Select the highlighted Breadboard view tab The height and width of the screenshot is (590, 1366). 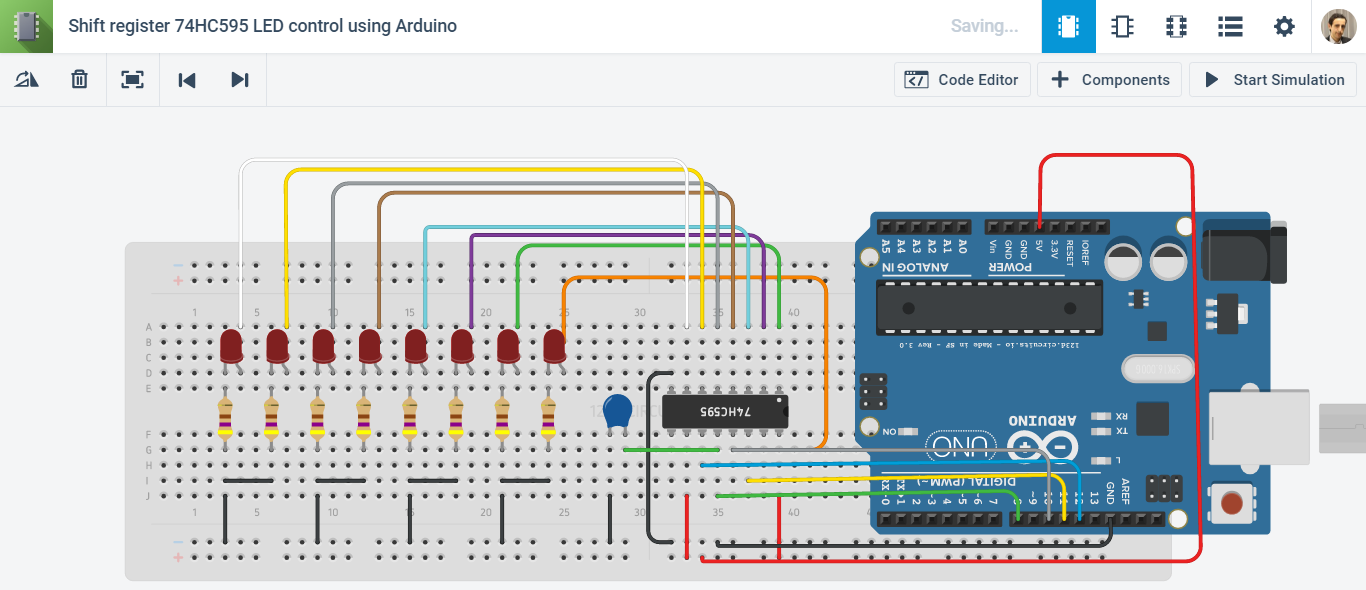[1069, 27]
